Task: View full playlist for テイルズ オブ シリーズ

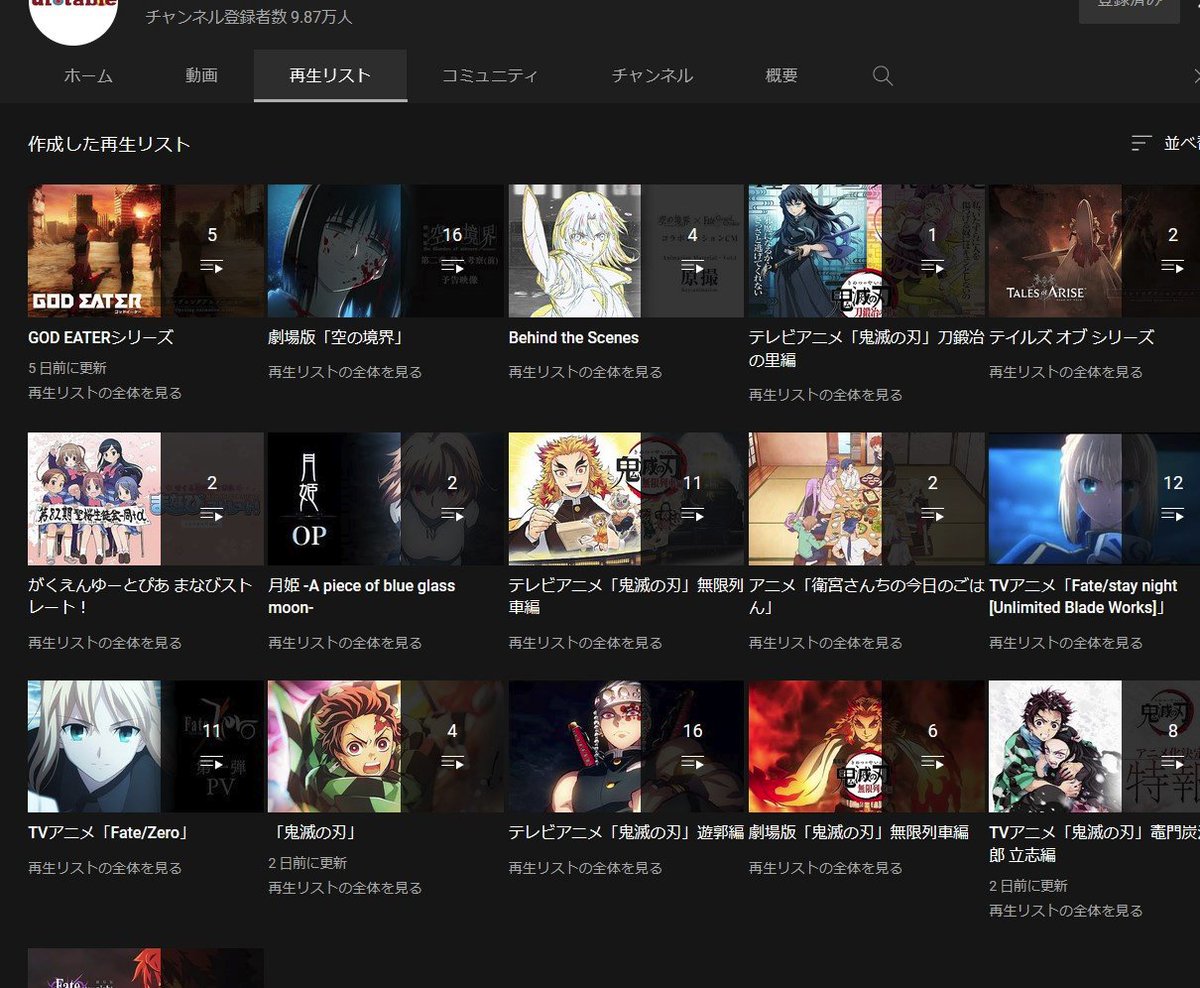Action: (x=1066, y=372)
